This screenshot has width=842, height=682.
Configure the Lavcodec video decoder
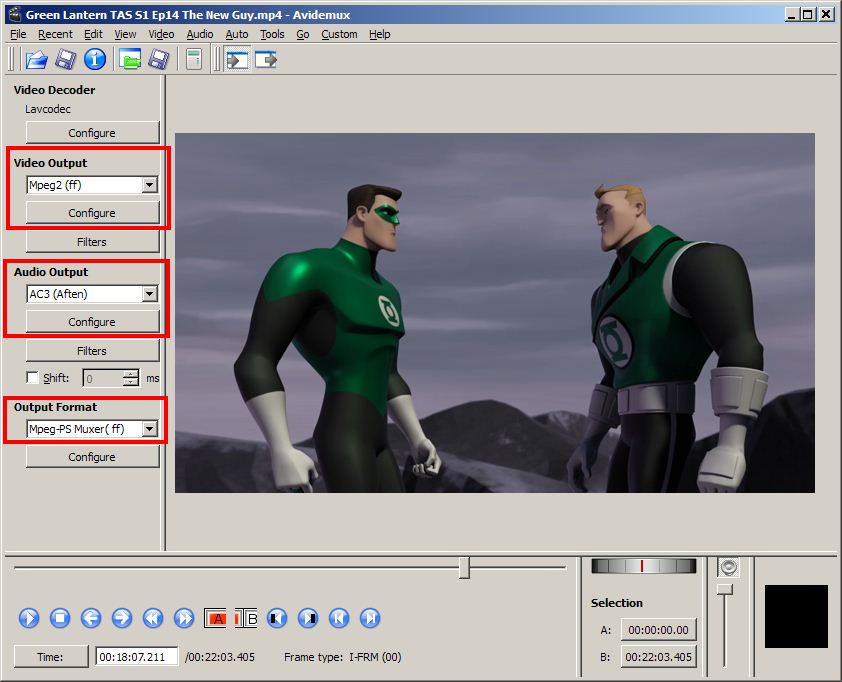92,133
